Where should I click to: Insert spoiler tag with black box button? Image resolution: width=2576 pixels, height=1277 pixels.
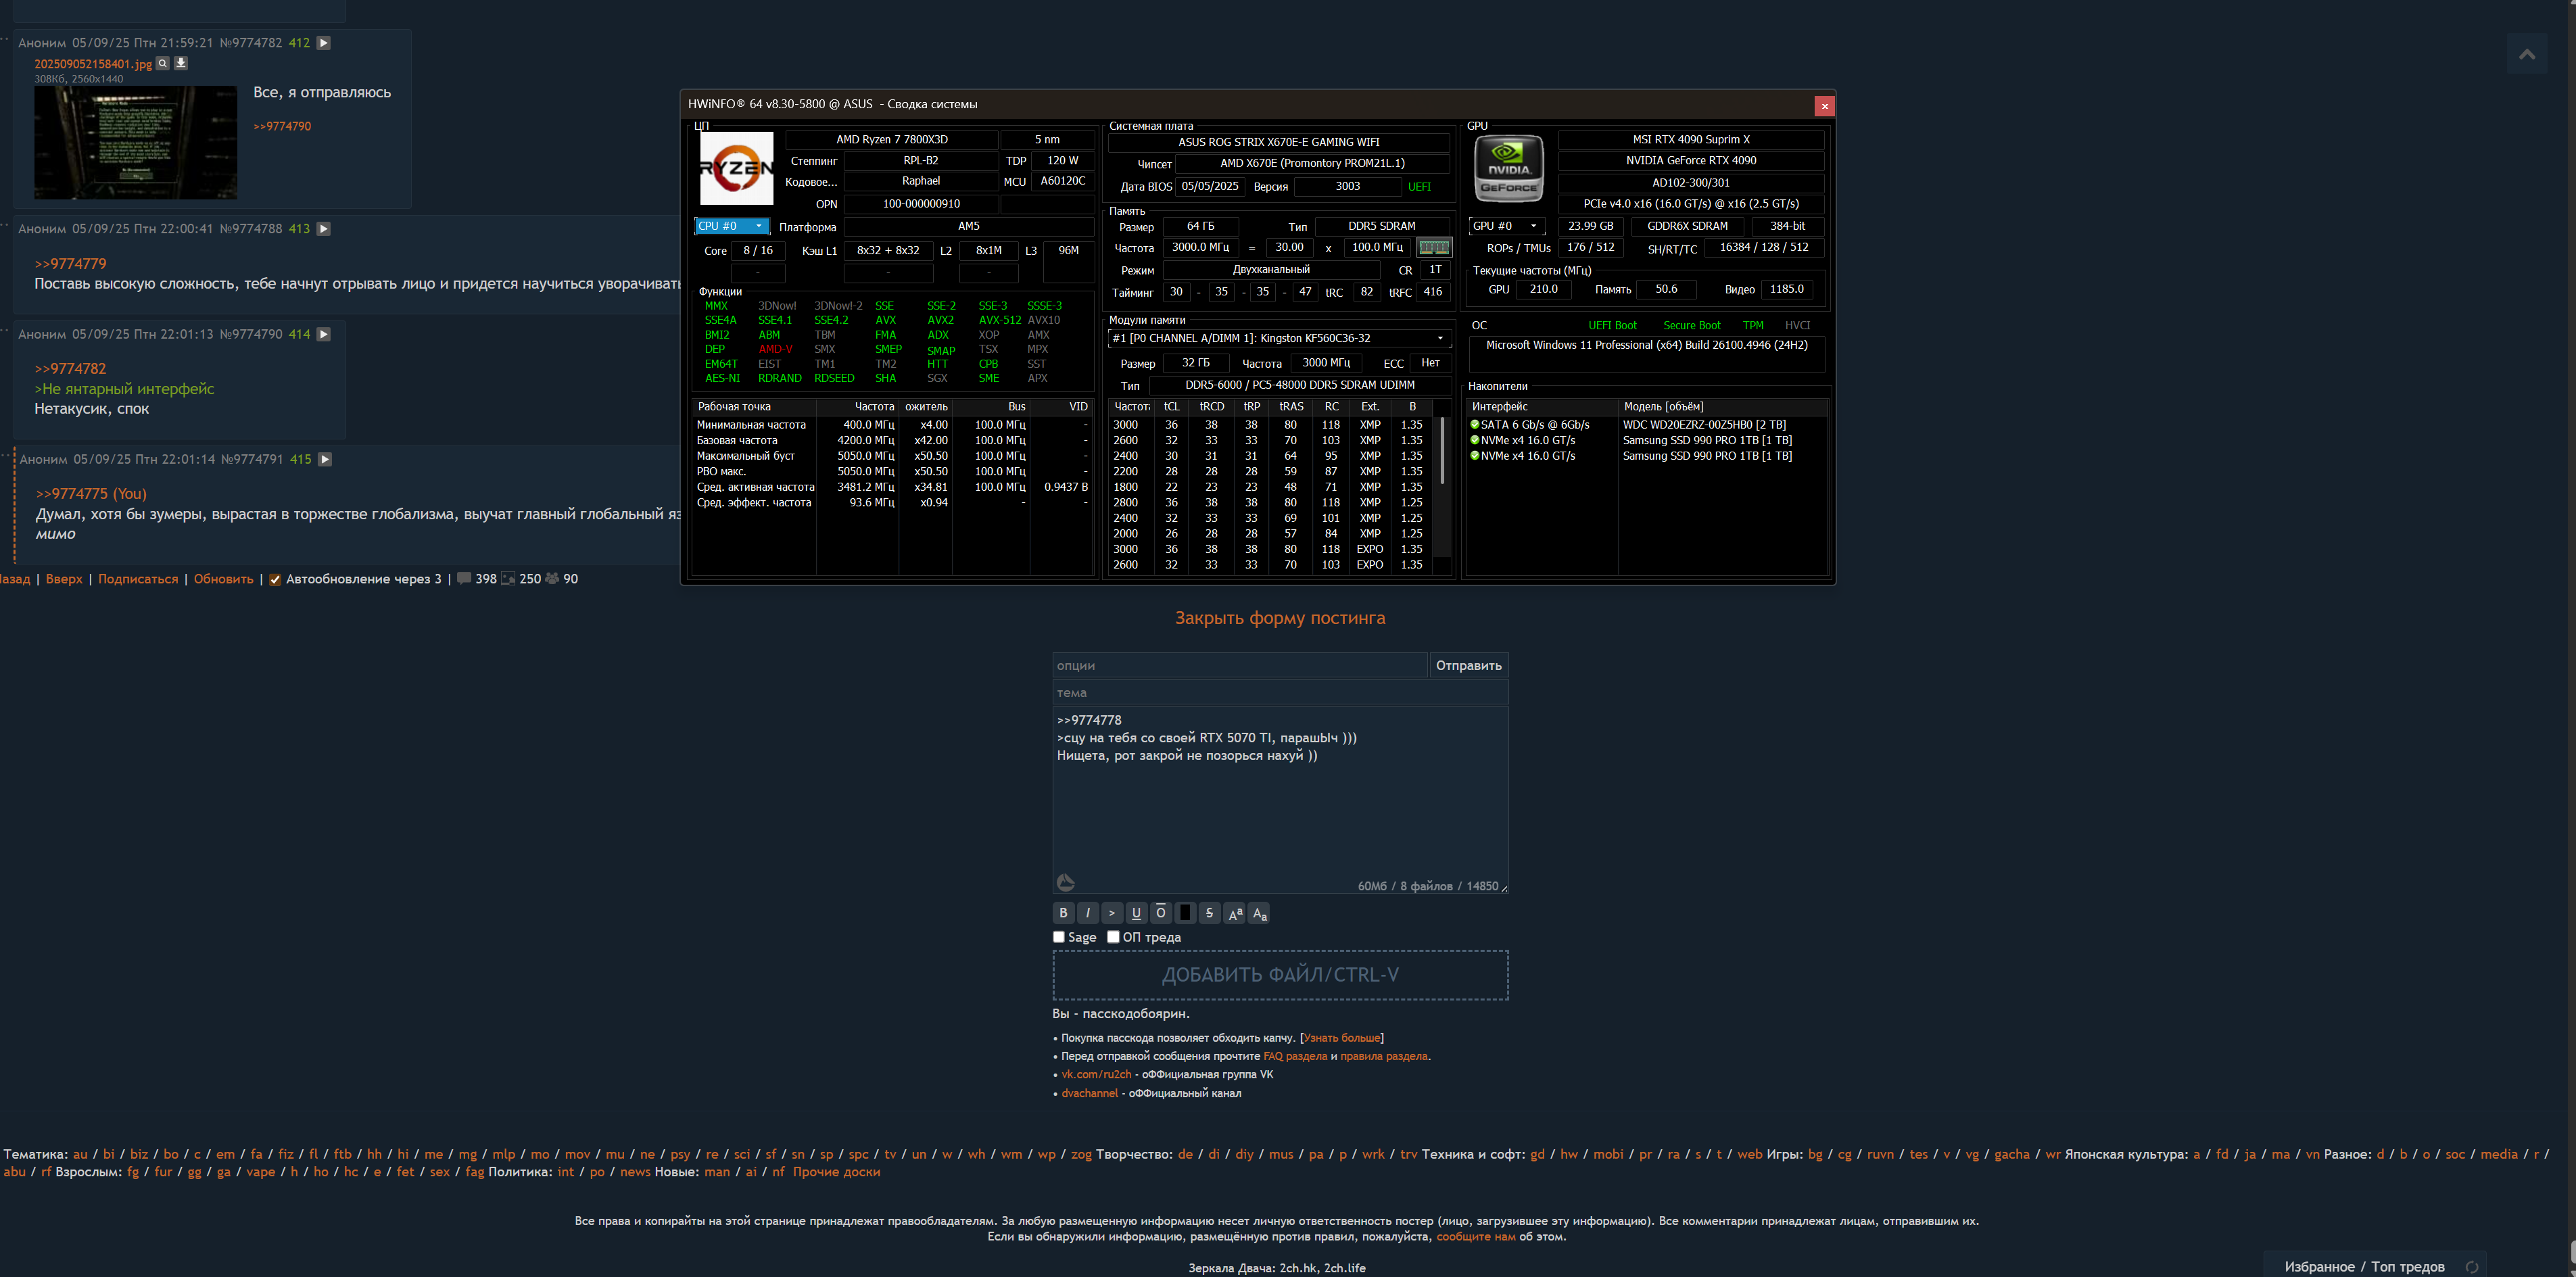pos(1185,913)
